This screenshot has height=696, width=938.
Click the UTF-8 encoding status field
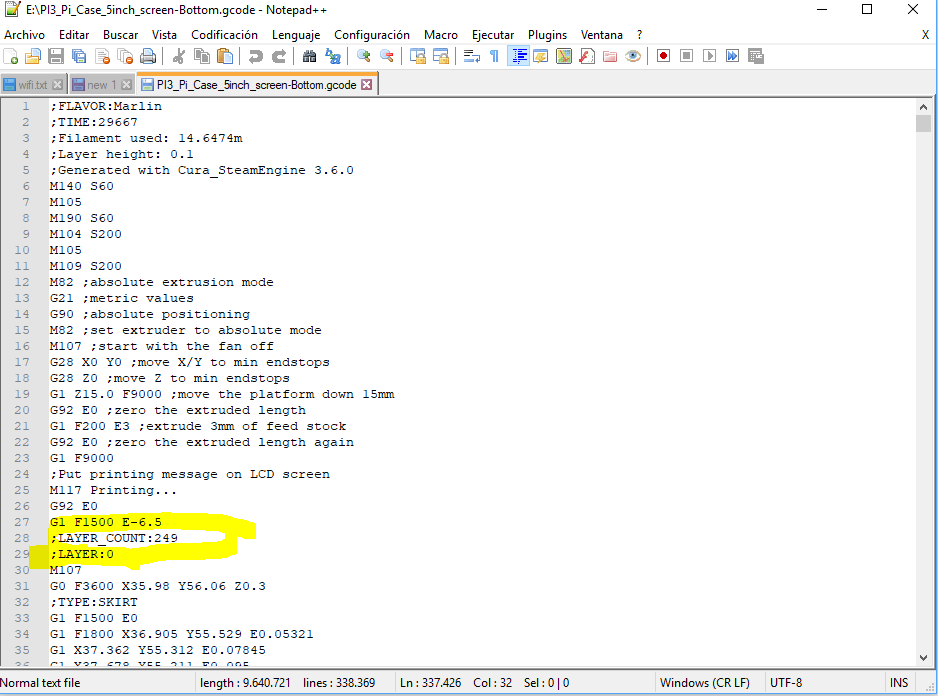785,683
